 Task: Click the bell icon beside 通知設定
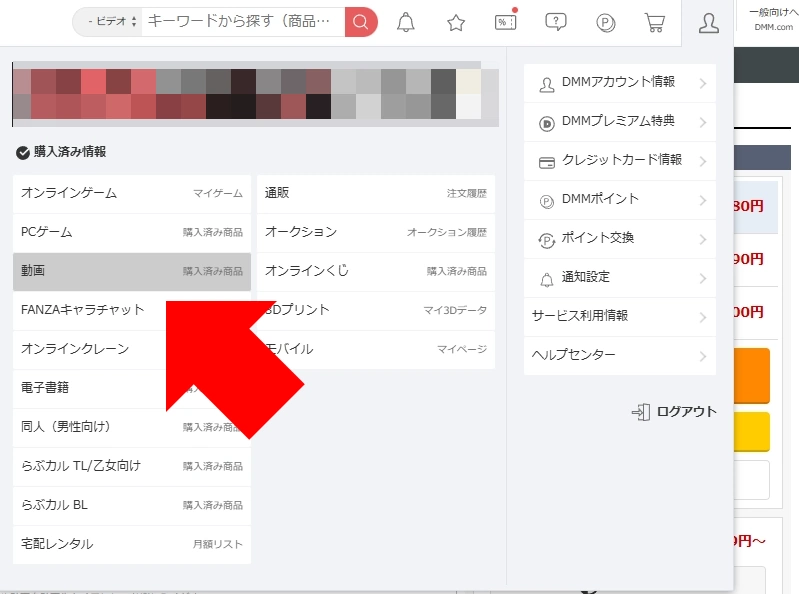(x=546, y=280)
